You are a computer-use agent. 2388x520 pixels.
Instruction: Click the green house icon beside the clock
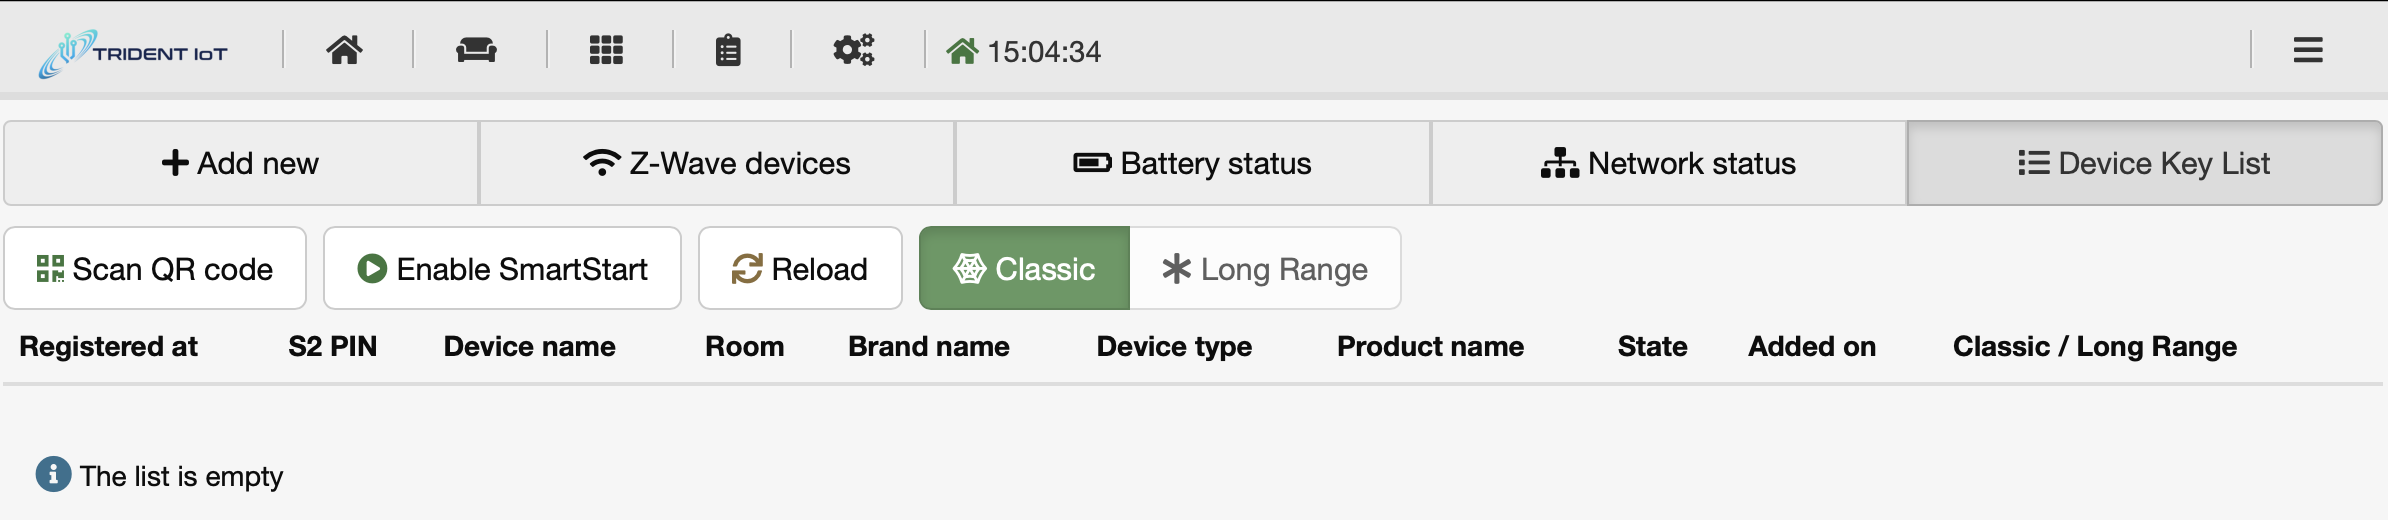(962, 51)
